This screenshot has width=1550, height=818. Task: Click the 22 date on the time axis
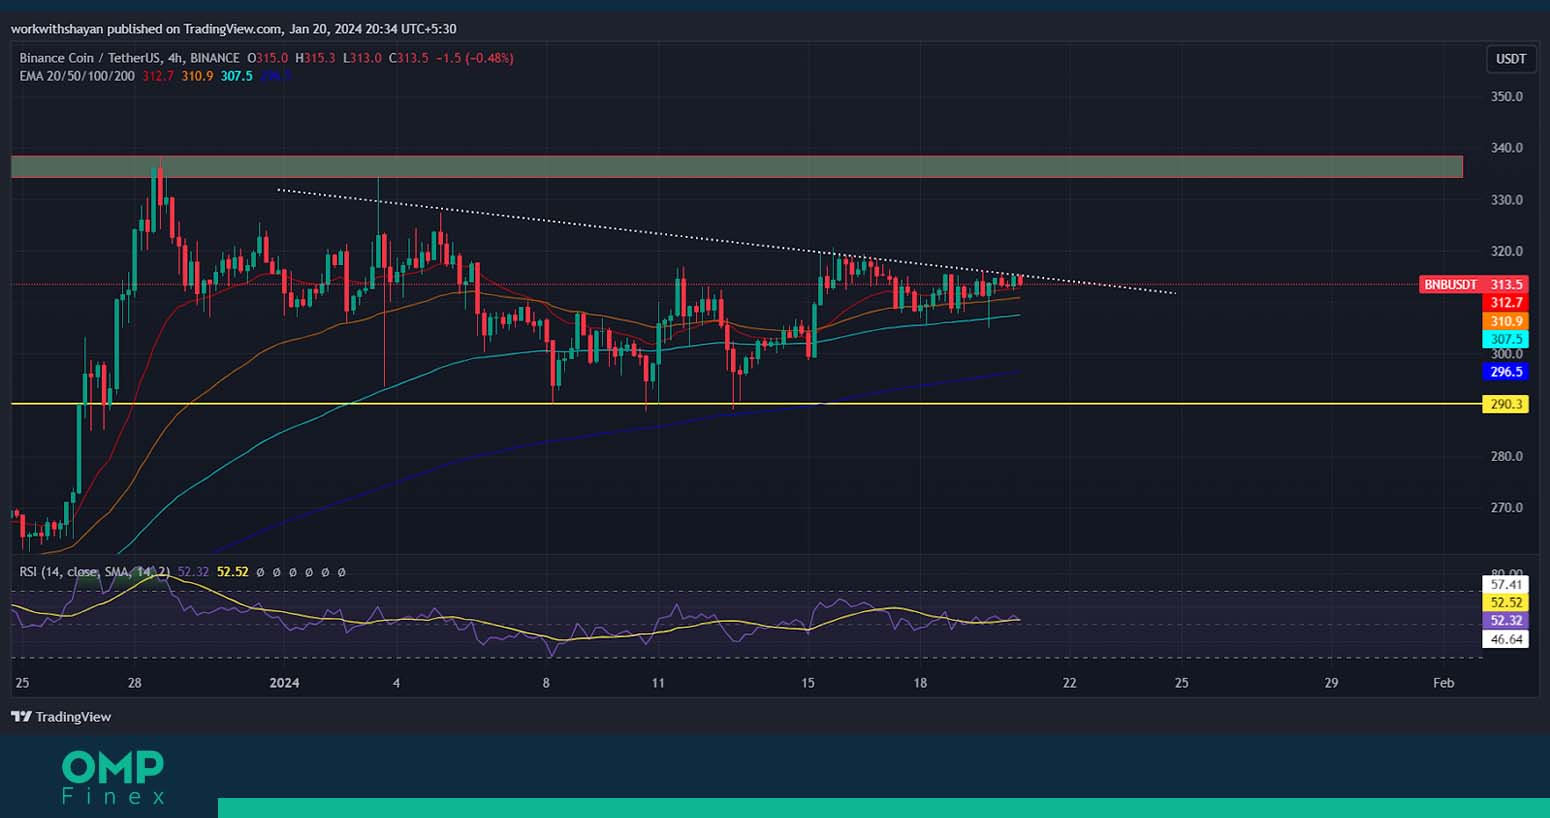[x=1070, y=683]
